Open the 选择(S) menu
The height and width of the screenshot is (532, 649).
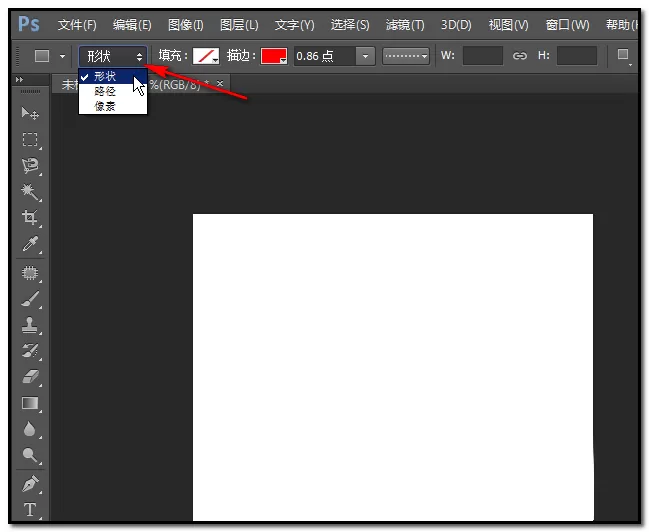click(350, 25)
